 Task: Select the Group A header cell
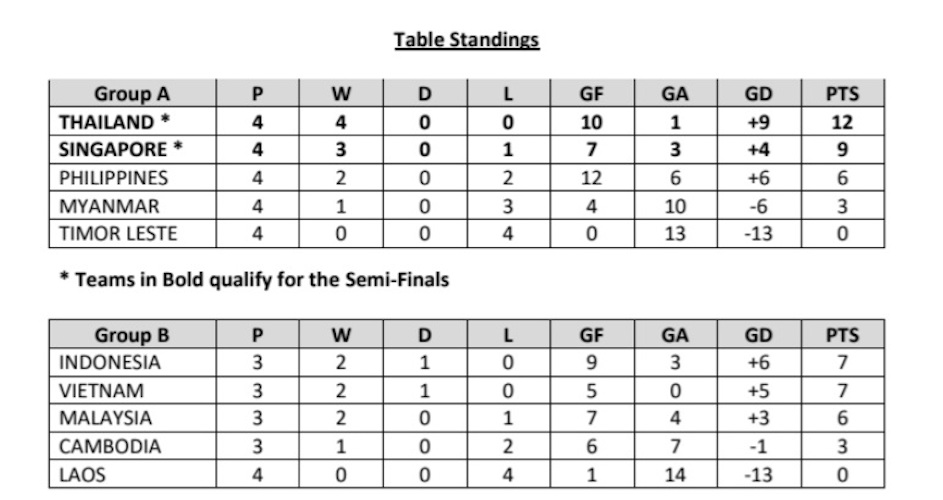[132, 95]
